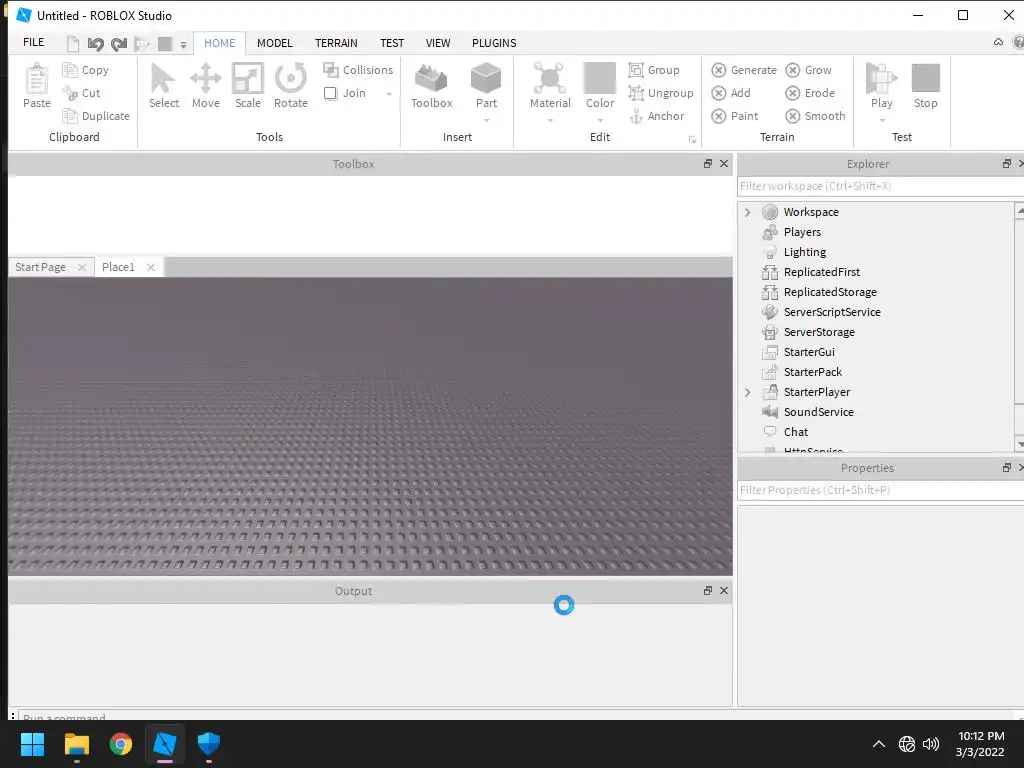This screenshot has height=768, width=1024.
Task: Click the Redo quick access icon
Action: point(119,44)
